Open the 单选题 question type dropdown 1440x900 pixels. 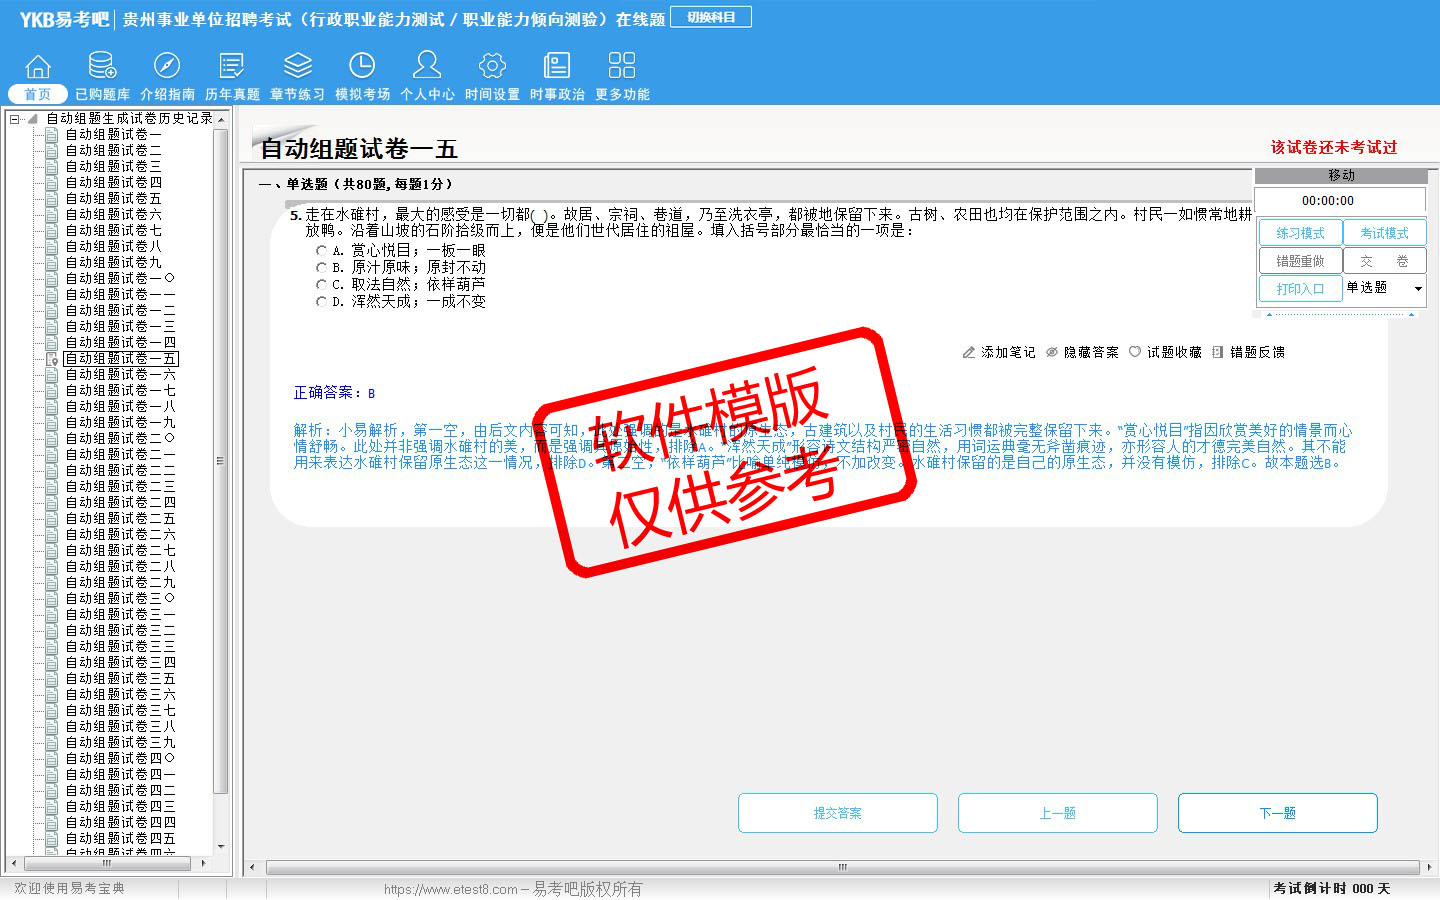pos(1417,289)
